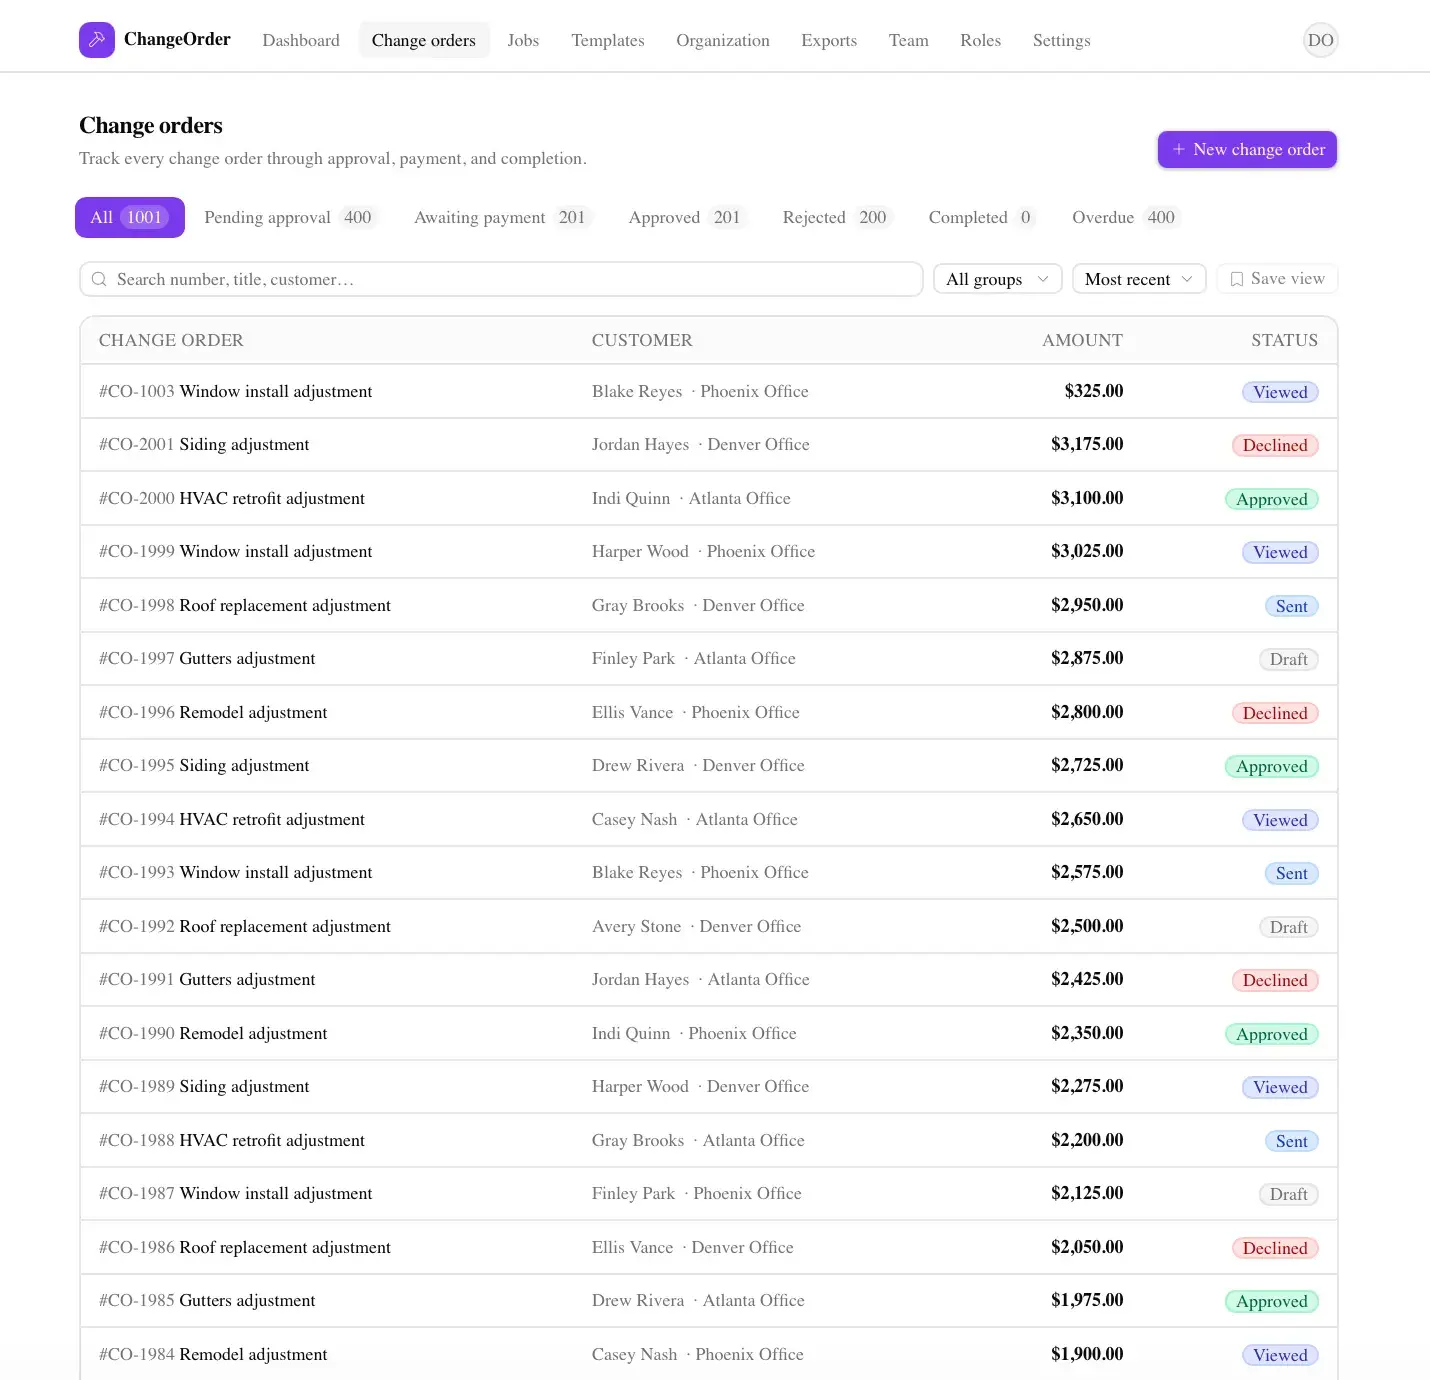Open the Most recent sort dropdown
Viewport: 1430px width, 1380px height.
(1139, 279)
